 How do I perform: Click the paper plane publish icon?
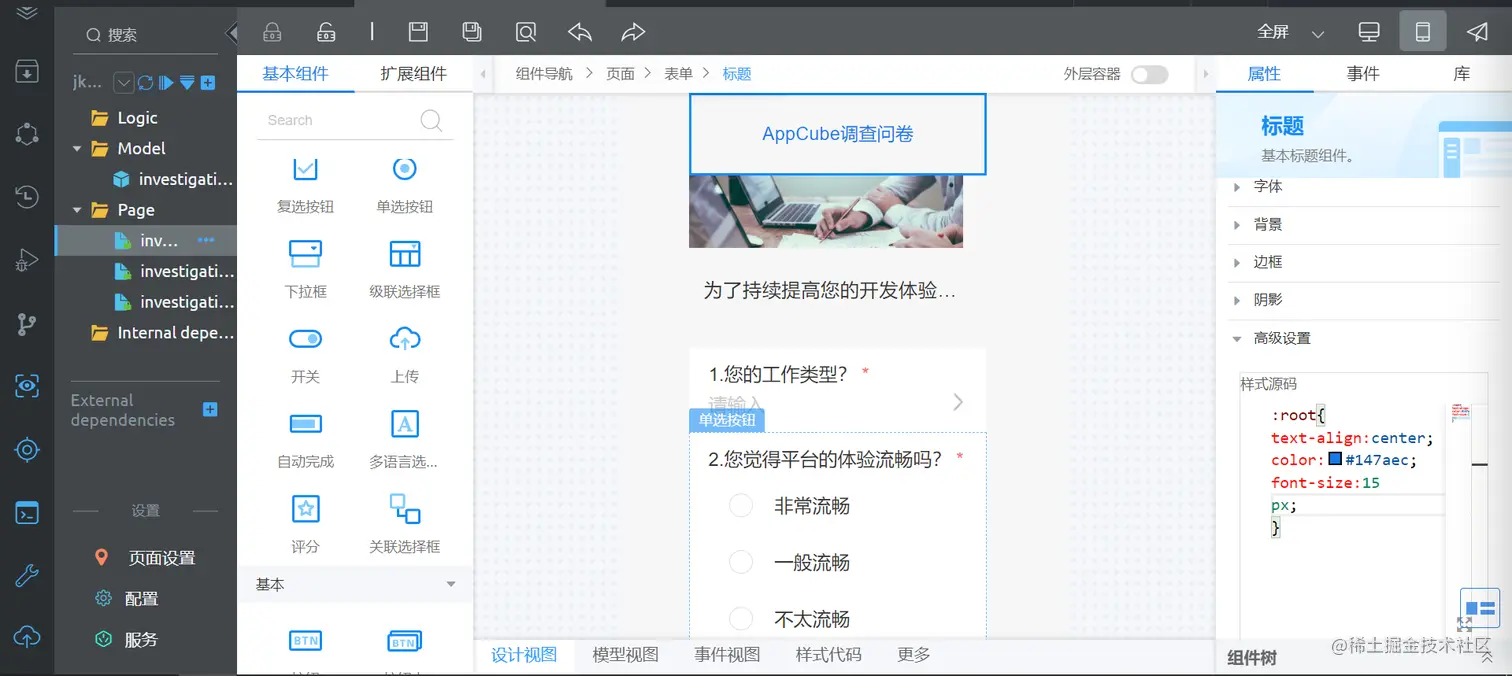click(x=1477, y=32)
